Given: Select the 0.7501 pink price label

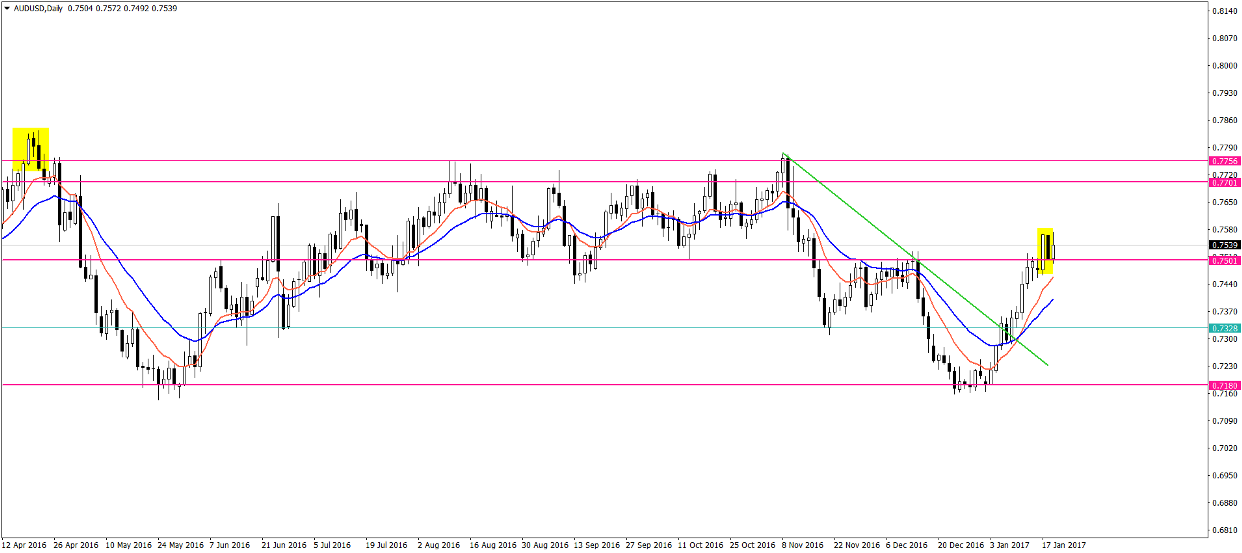Looking at the screenshot, I should pos(1224,261).
